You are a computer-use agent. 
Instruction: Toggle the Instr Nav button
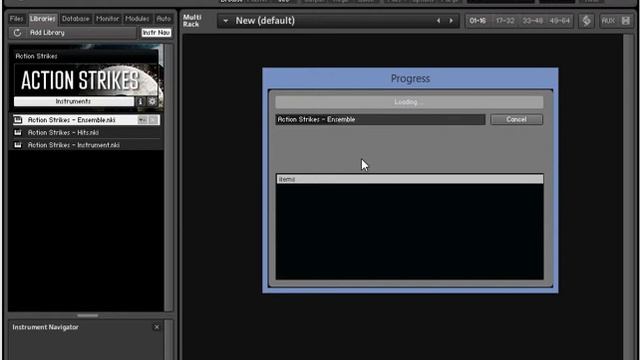[156, 33]
